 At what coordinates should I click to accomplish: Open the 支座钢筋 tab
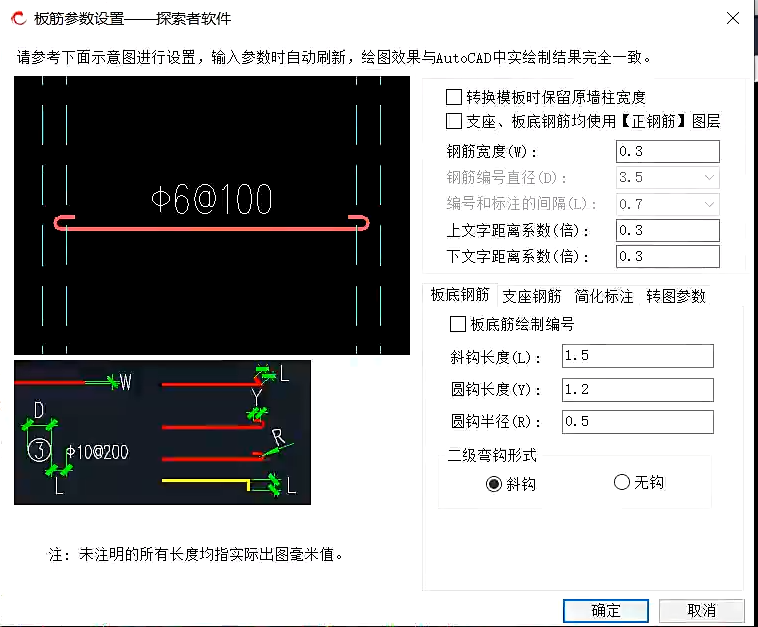tap(531, 296)
